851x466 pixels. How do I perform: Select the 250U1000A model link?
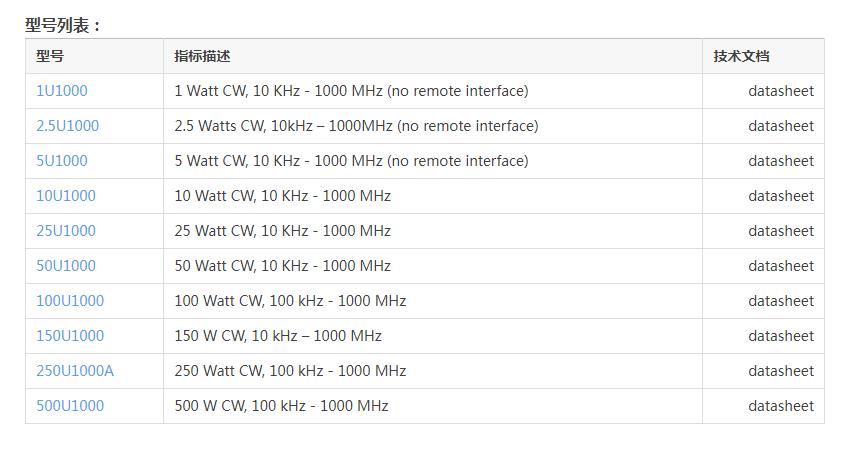point(75,371)
